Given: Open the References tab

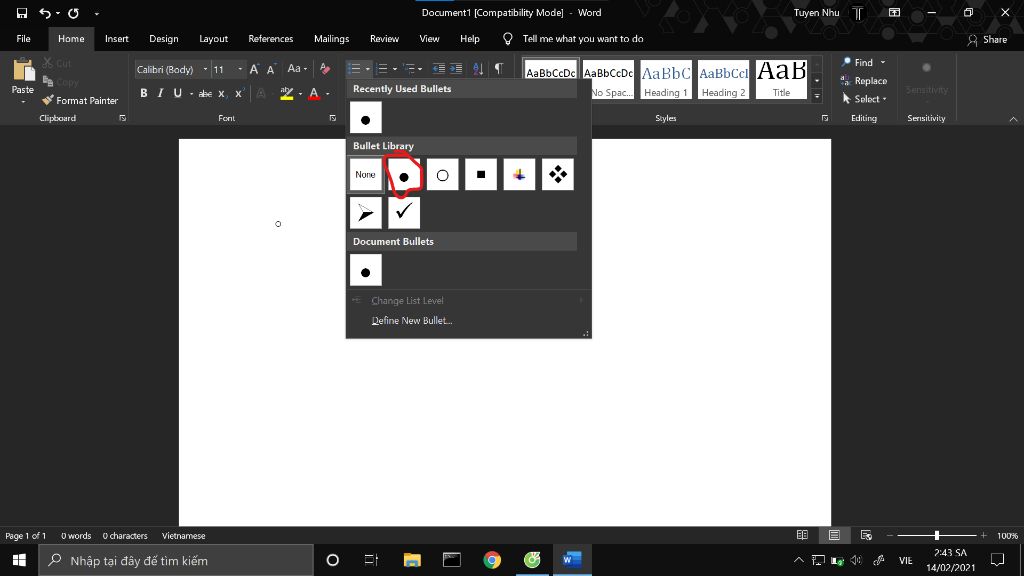Looking at the screenshot, I should [271, 39].
